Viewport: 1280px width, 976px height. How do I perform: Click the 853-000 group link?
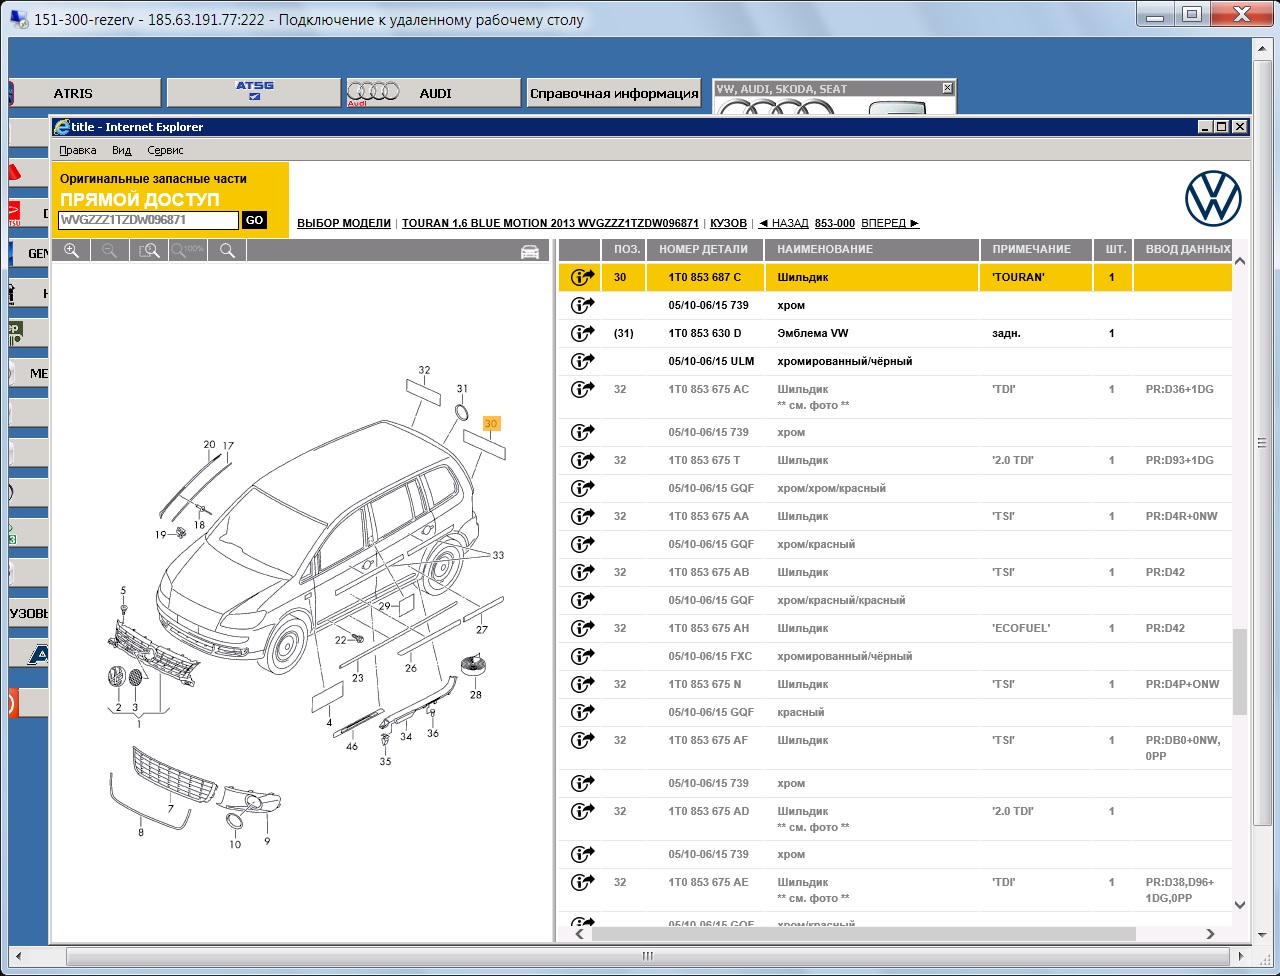coord(835,223)
